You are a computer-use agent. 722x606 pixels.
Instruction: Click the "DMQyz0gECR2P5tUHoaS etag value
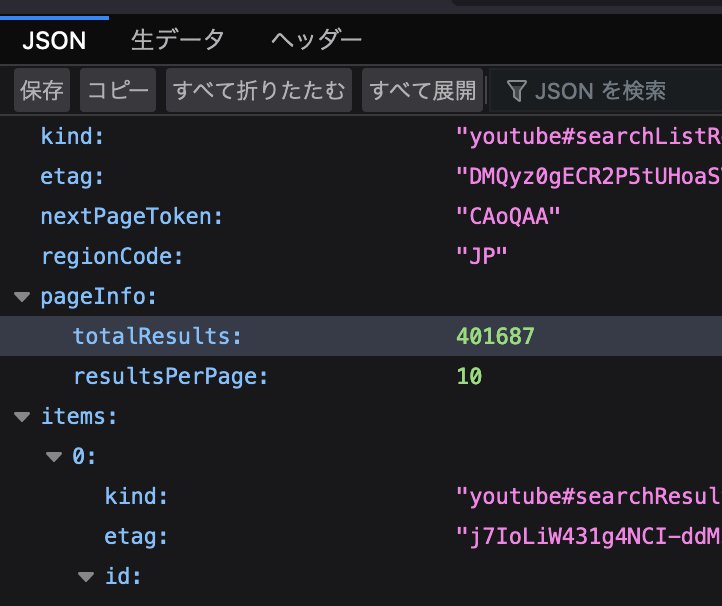589,176
